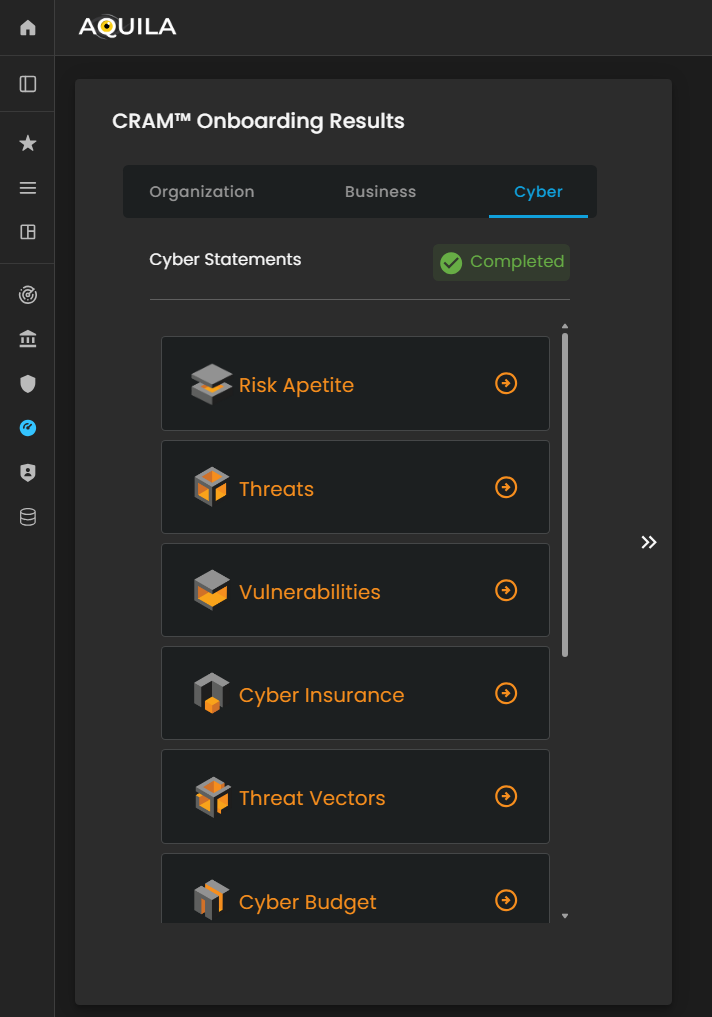
Task: Click the user badge shield icon
Action: [28, 473]
